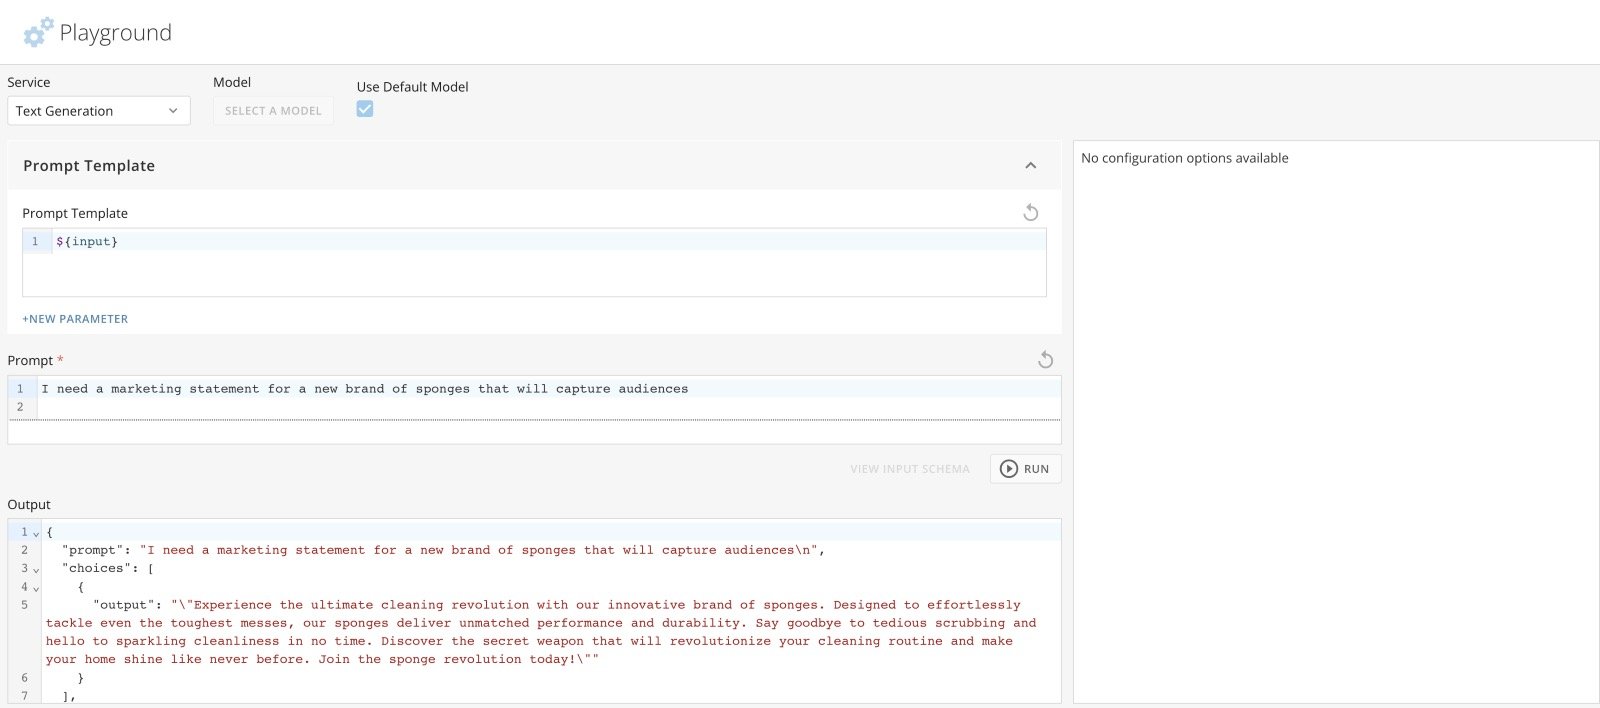Click the Playground gears logo icon
This screenshot has height=708, width=1600.
(x=38, y=32)
